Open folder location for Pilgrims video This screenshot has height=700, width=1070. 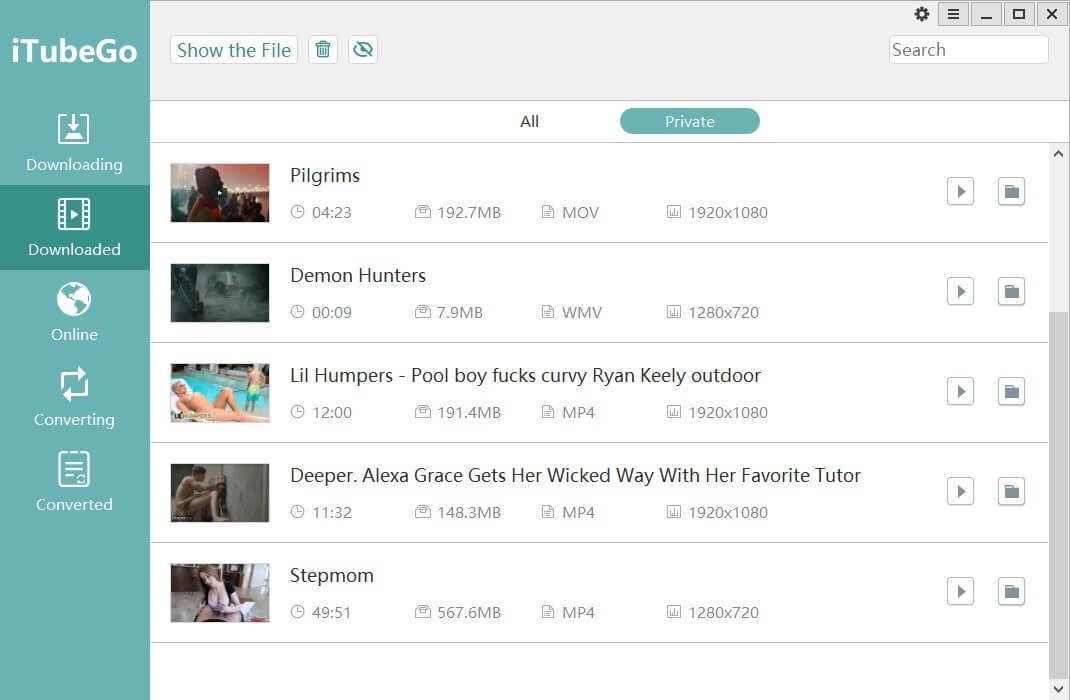(1011, 191)
